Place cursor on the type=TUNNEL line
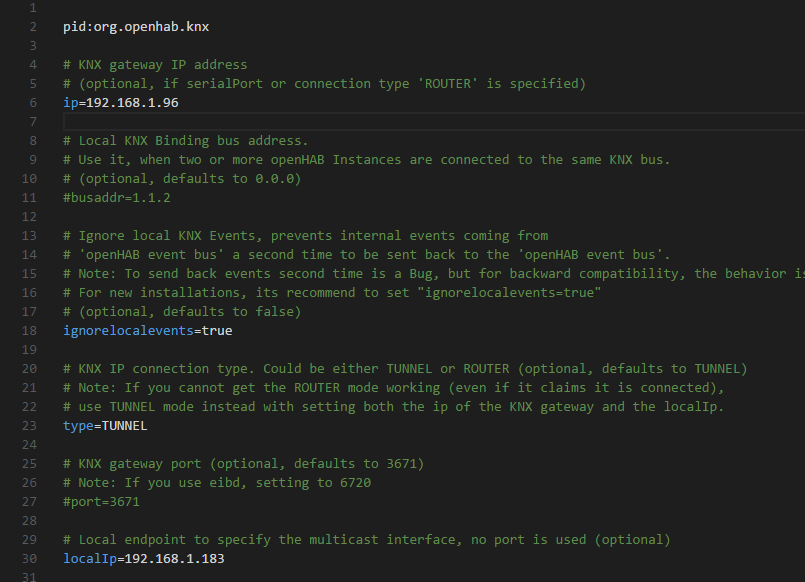Viewport: 805px width, 582px height. click(x=105, y=426)
